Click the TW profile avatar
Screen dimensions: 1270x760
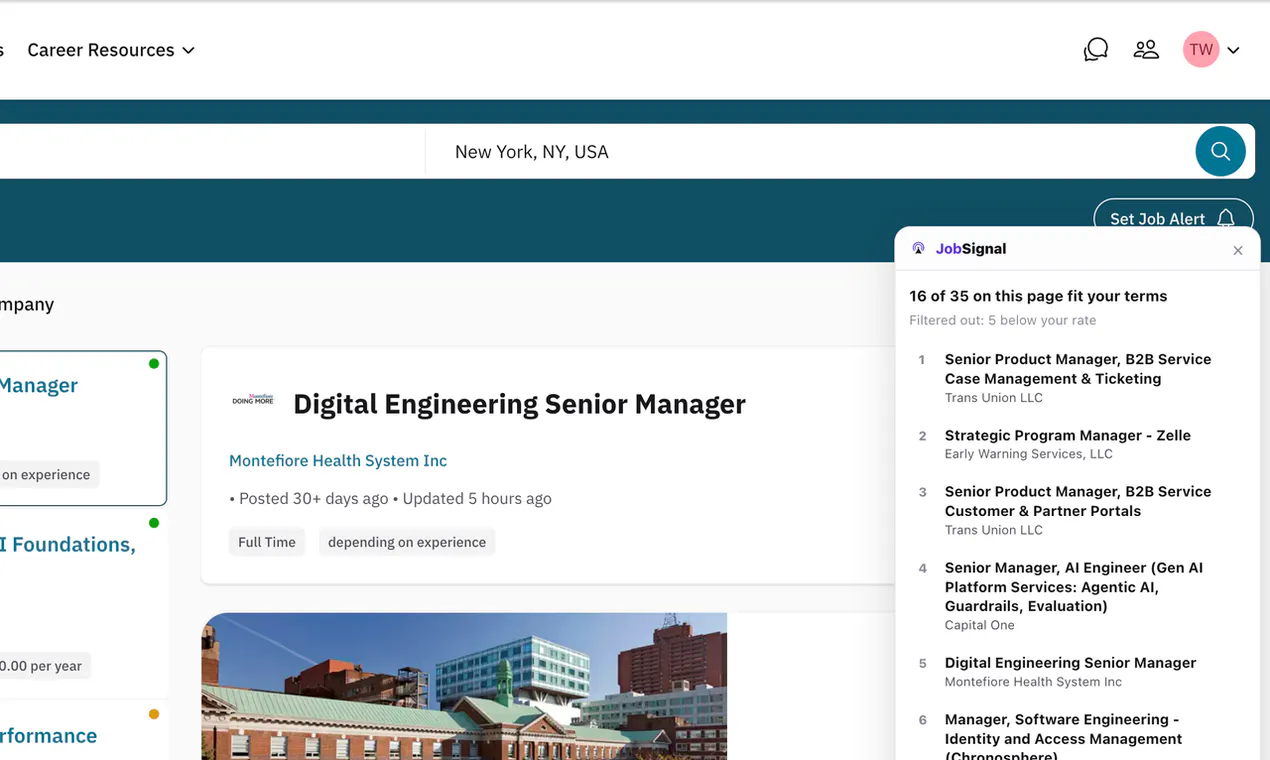(x=1201, y=49)
